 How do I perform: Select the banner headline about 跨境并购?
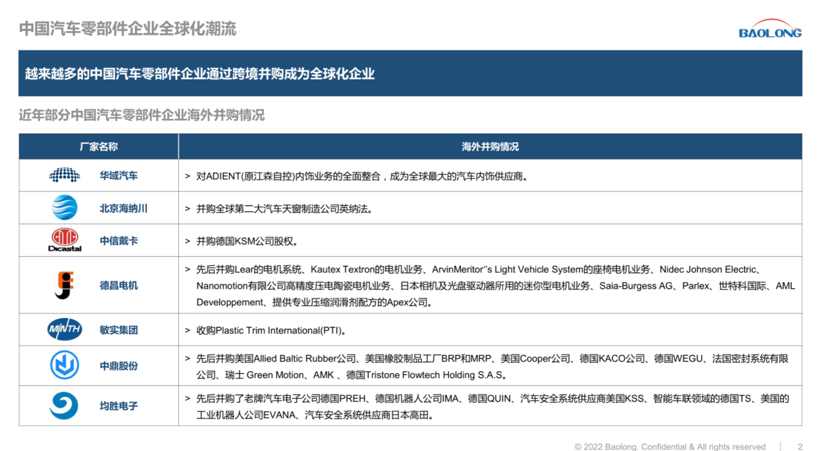200,74
